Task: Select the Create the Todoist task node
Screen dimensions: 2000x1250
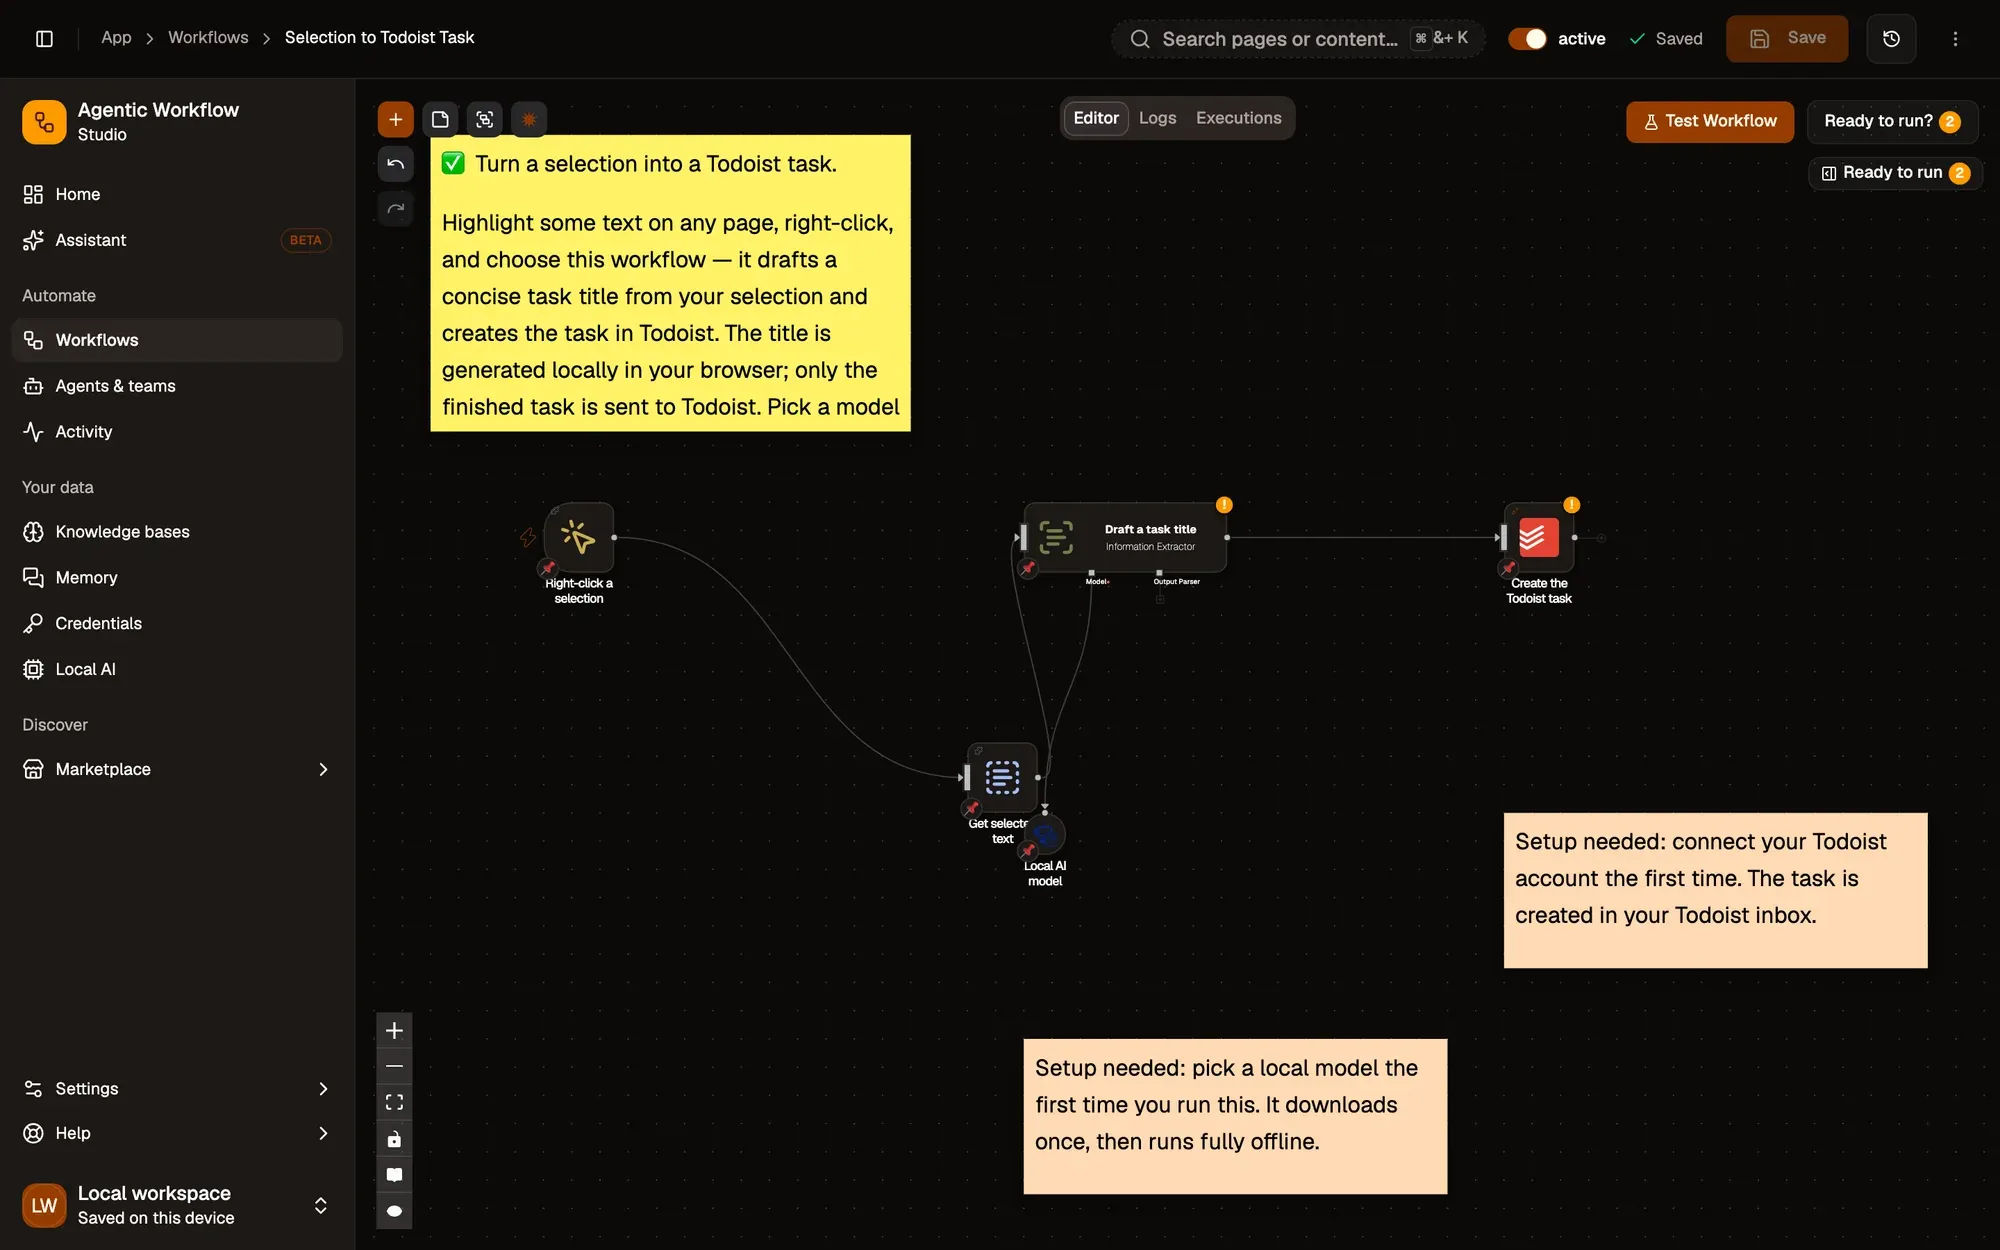Action: (x=1539, y=537)
